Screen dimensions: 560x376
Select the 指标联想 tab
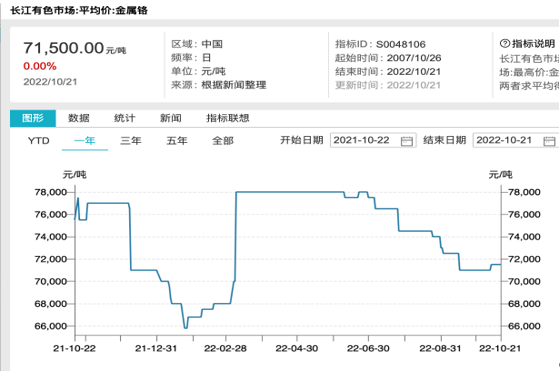pos(228,118)
